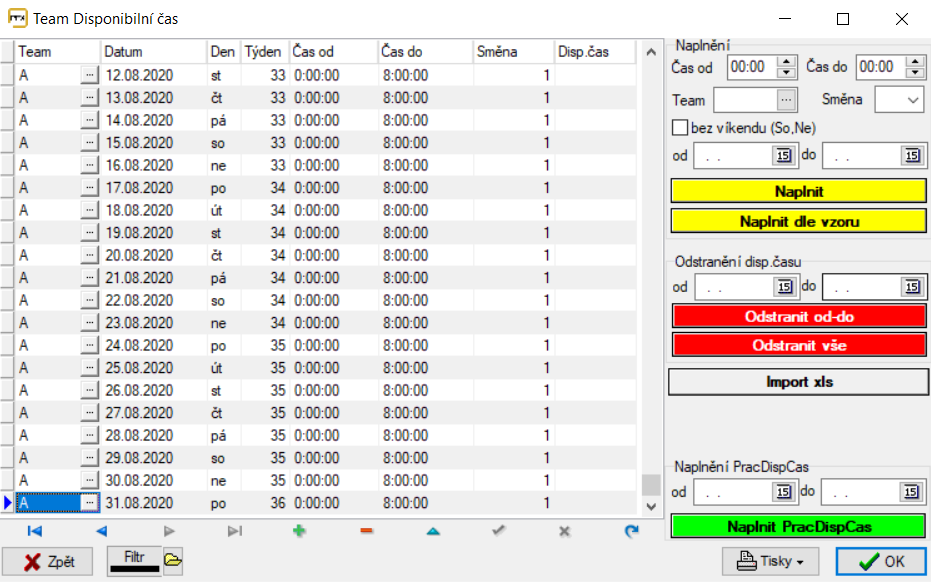Enable bez víkendu (So,Ne) checkbox
Image resolution: width=931 pixels, height=582 pixels.
[680, 128]
